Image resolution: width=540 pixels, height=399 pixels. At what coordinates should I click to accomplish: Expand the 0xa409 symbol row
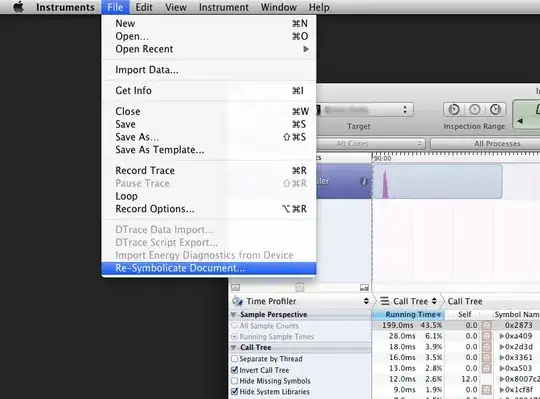pyautogui.click(x=502, y=336)
